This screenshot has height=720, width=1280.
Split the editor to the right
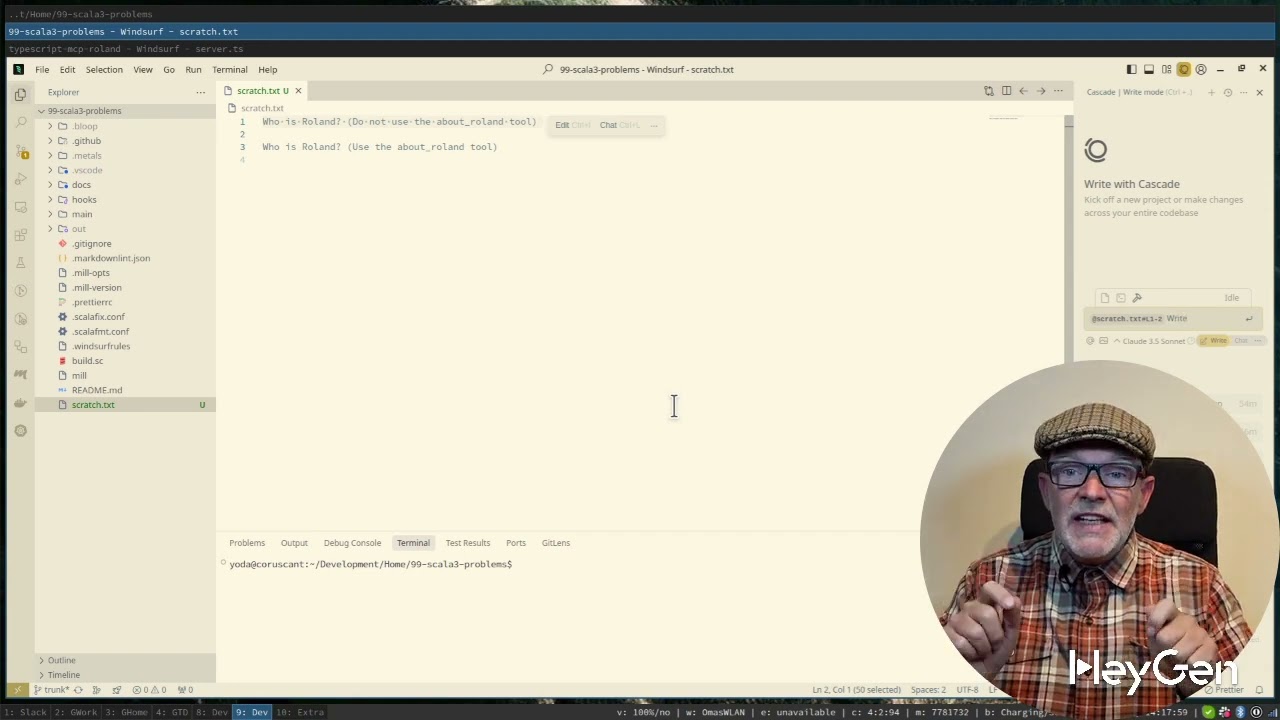[x=1006, y=91]
